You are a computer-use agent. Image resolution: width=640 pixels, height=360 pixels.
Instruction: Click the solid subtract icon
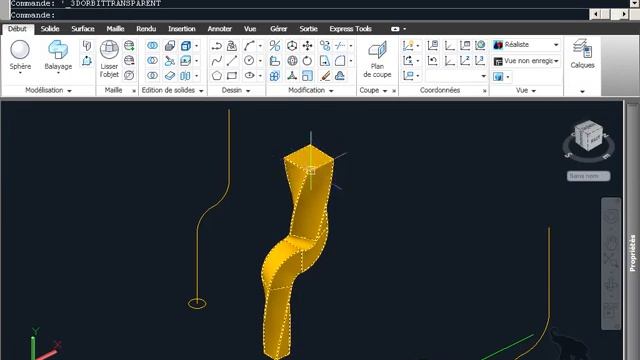coord(152,60)
